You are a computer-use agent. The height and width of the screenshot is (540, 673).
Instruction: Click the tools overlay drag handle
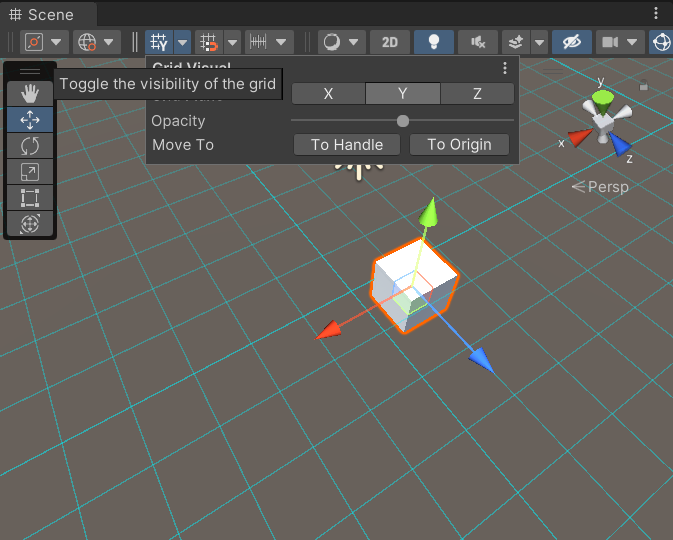[x=30, y=71]
